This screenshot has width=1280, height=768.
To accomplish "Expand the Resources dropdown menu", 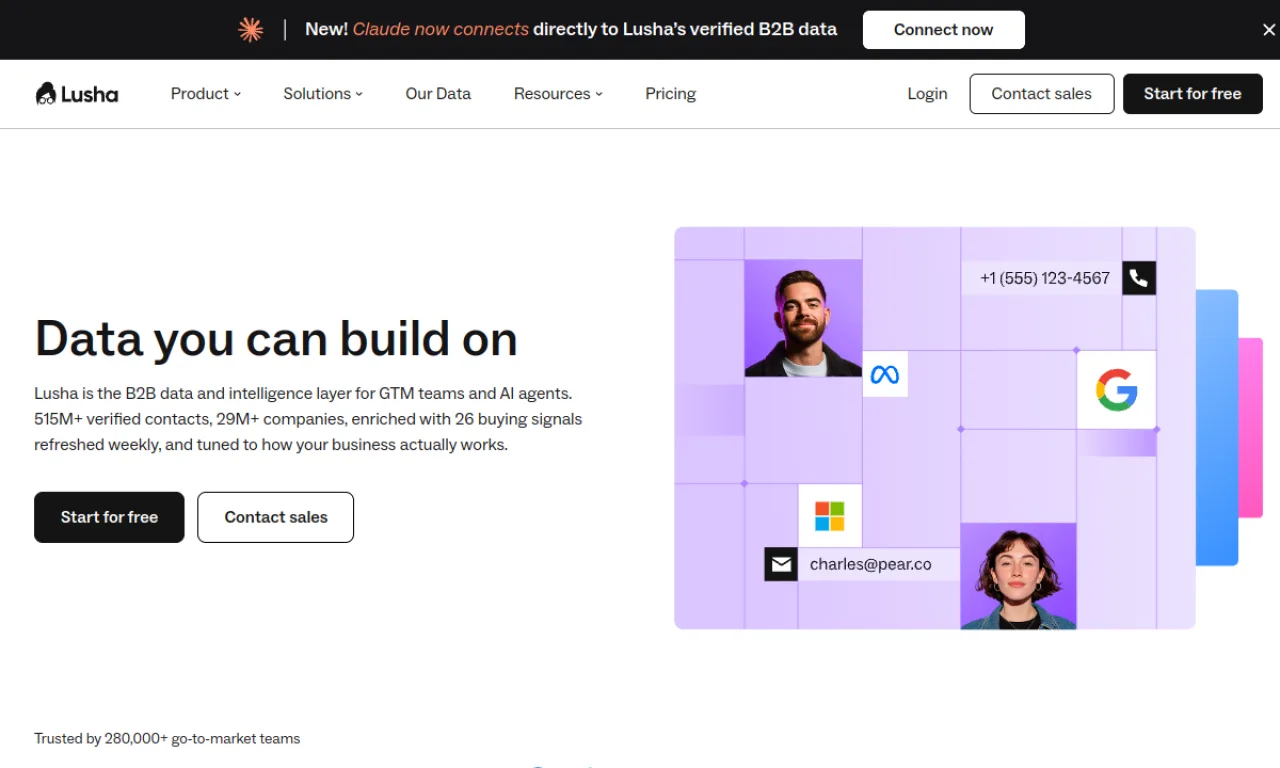I will pos(558,94).
